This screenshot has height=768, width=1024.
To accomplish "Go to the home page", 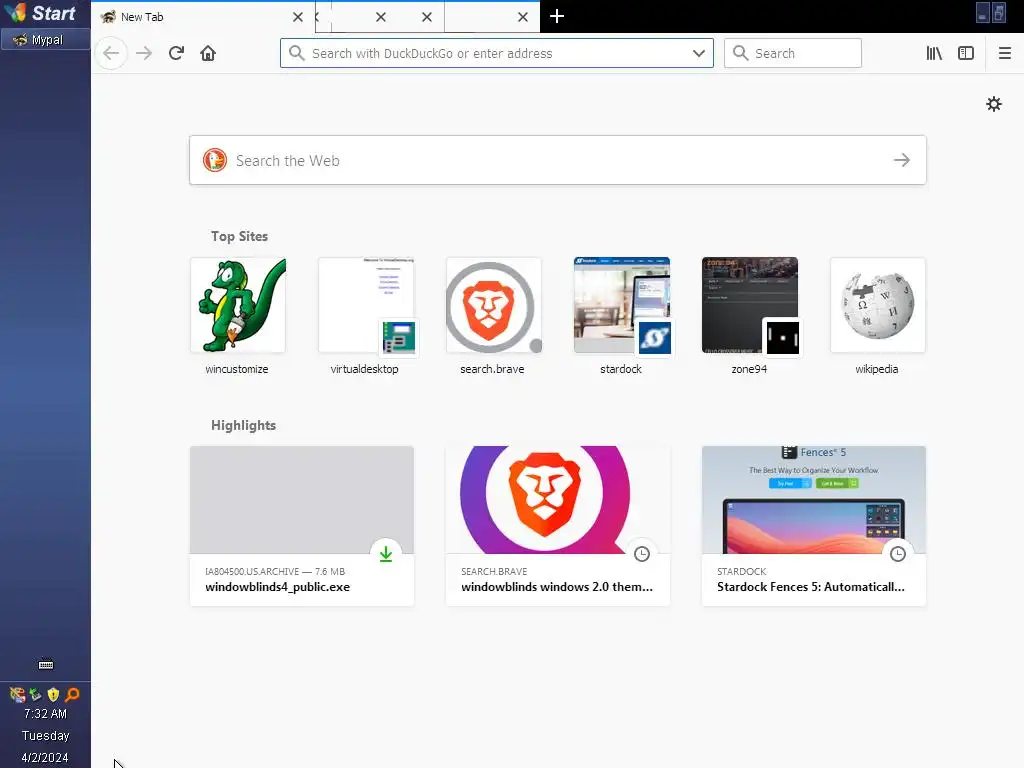I will [208, 53].
